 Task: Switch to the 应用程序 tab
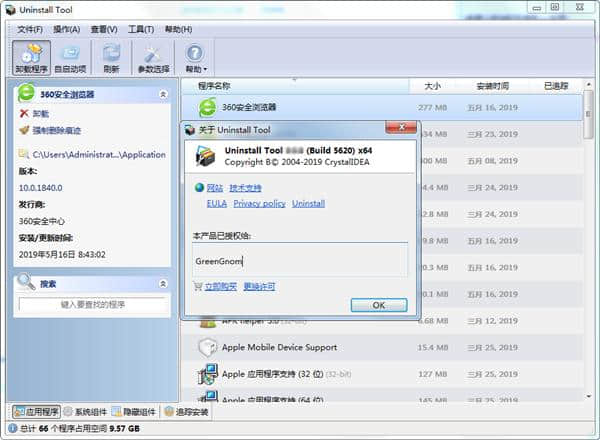point(36,412)
